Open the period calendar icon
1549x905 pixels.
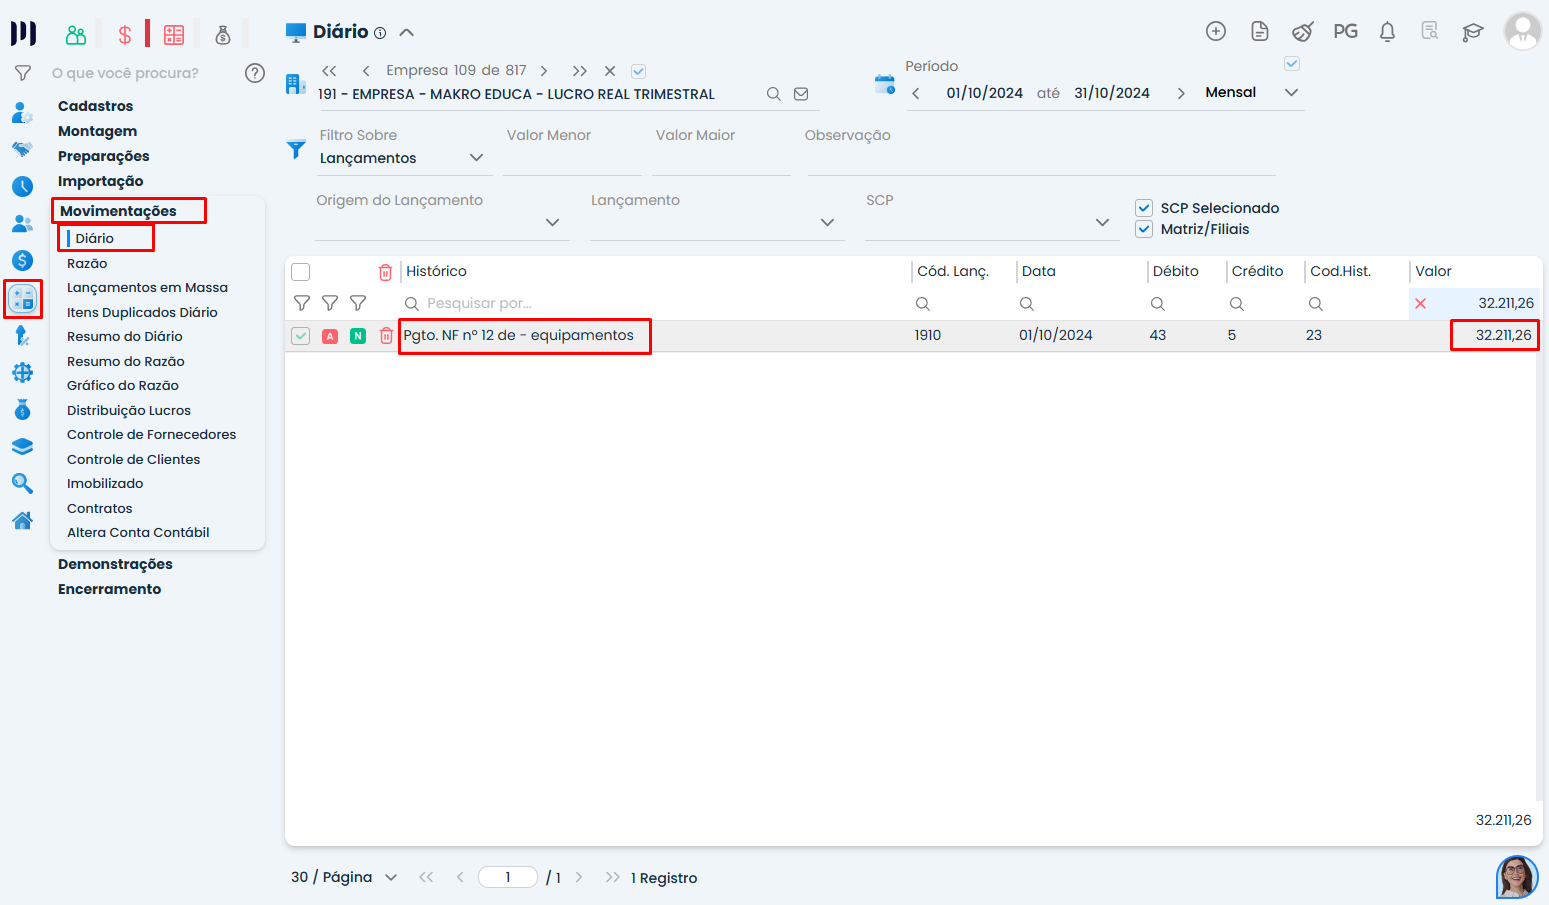coord(885,85)
